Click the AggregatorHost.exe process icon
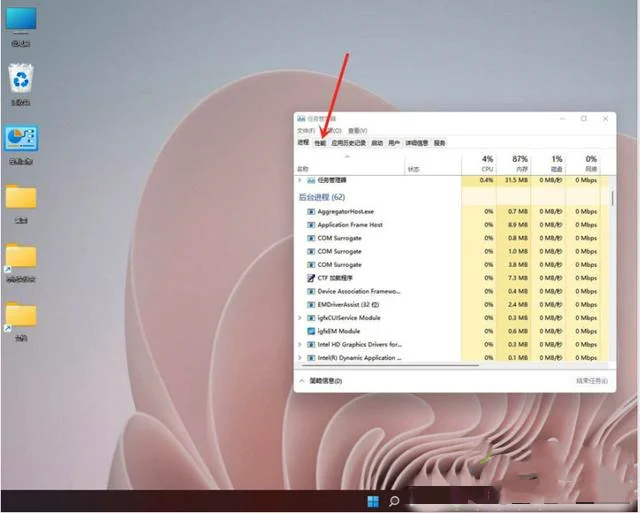 pos(311,211)
